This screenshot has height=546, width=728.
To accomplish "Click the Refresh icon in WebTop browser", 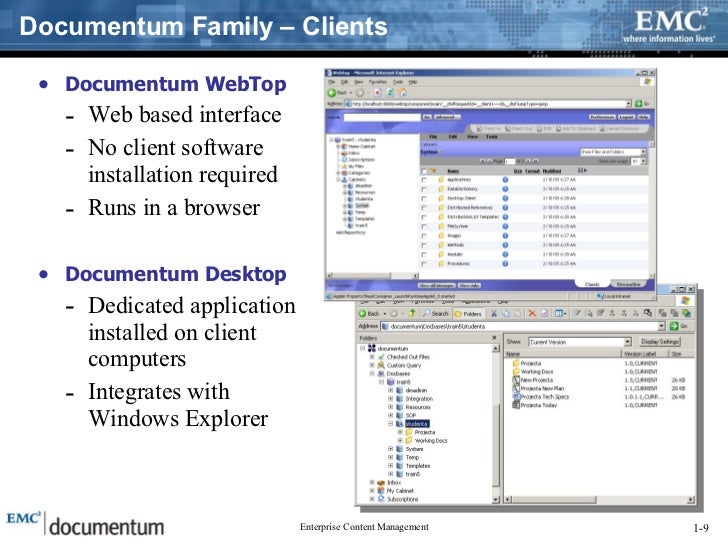I will pos(390,93).
